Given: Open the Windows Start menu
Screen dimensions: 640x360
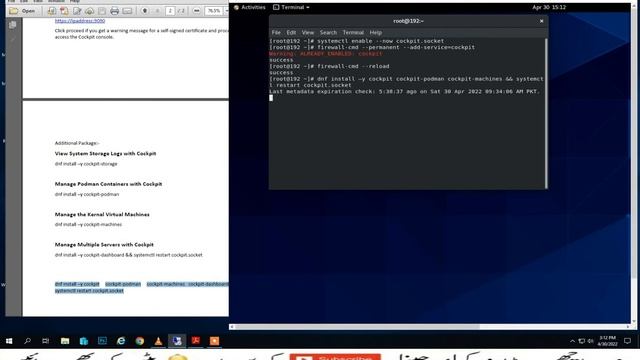Looking at the screenshot, I should pos(9,341).
